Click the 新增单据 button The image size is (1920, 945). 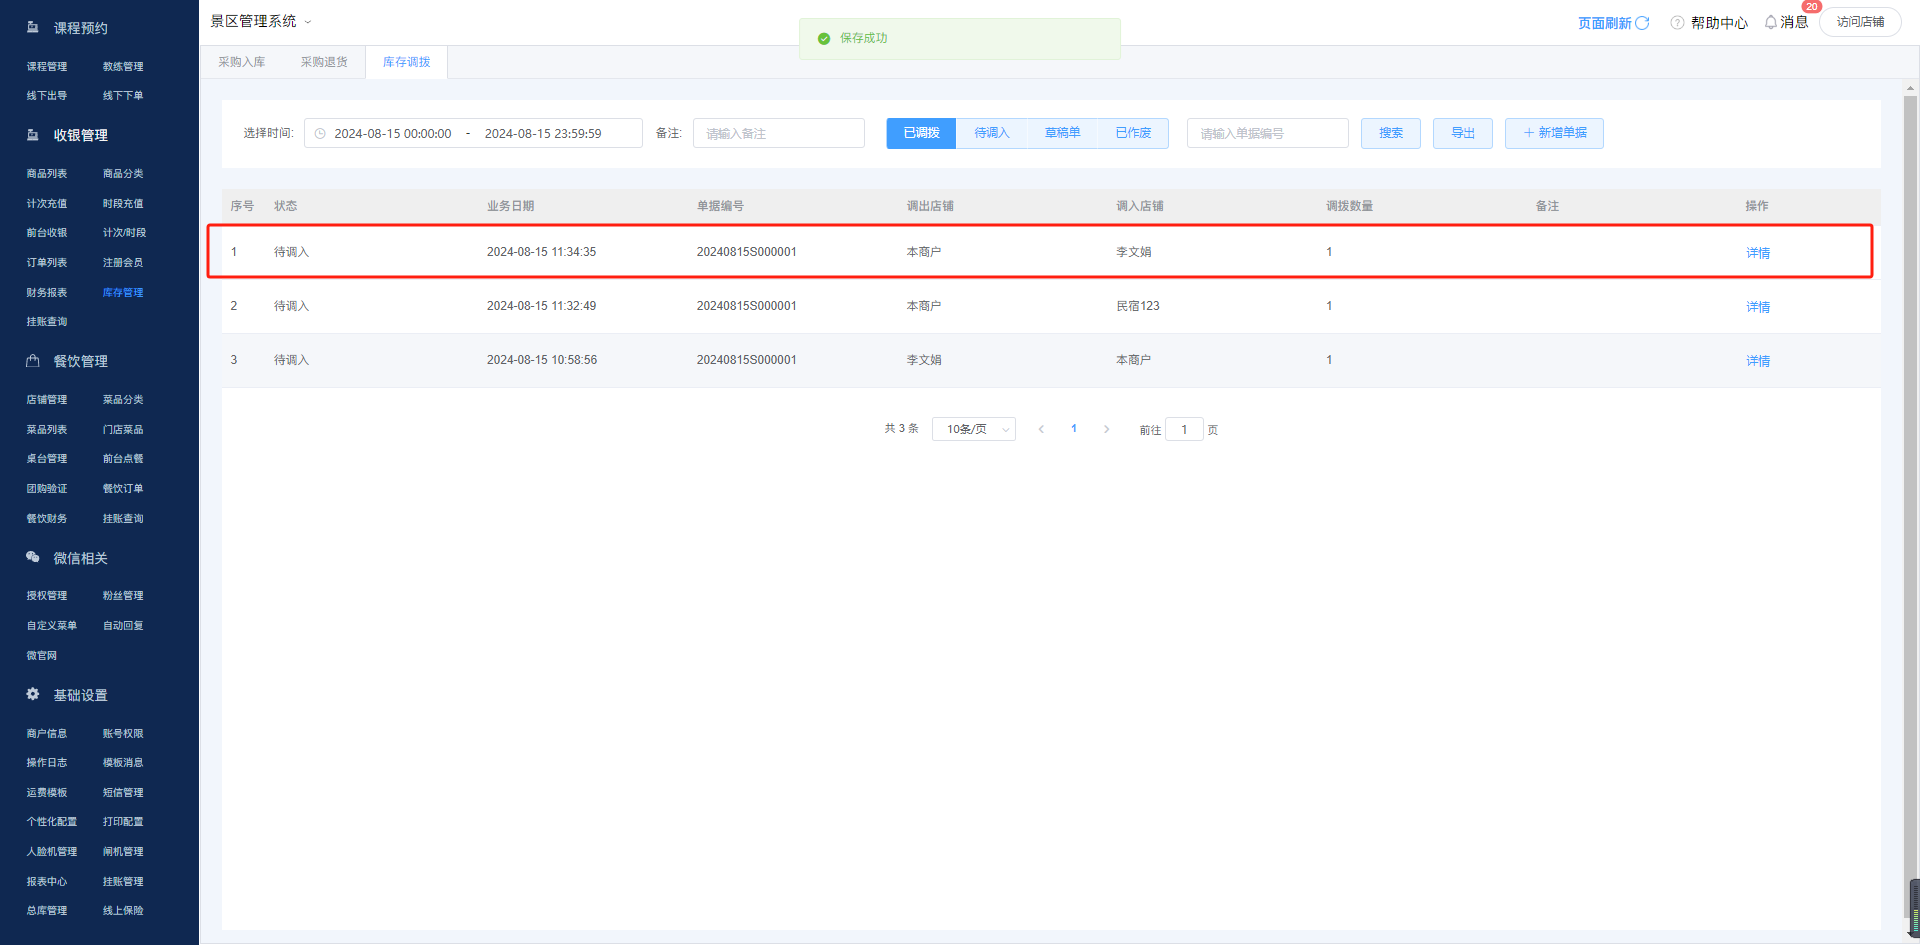point(1554,133)
